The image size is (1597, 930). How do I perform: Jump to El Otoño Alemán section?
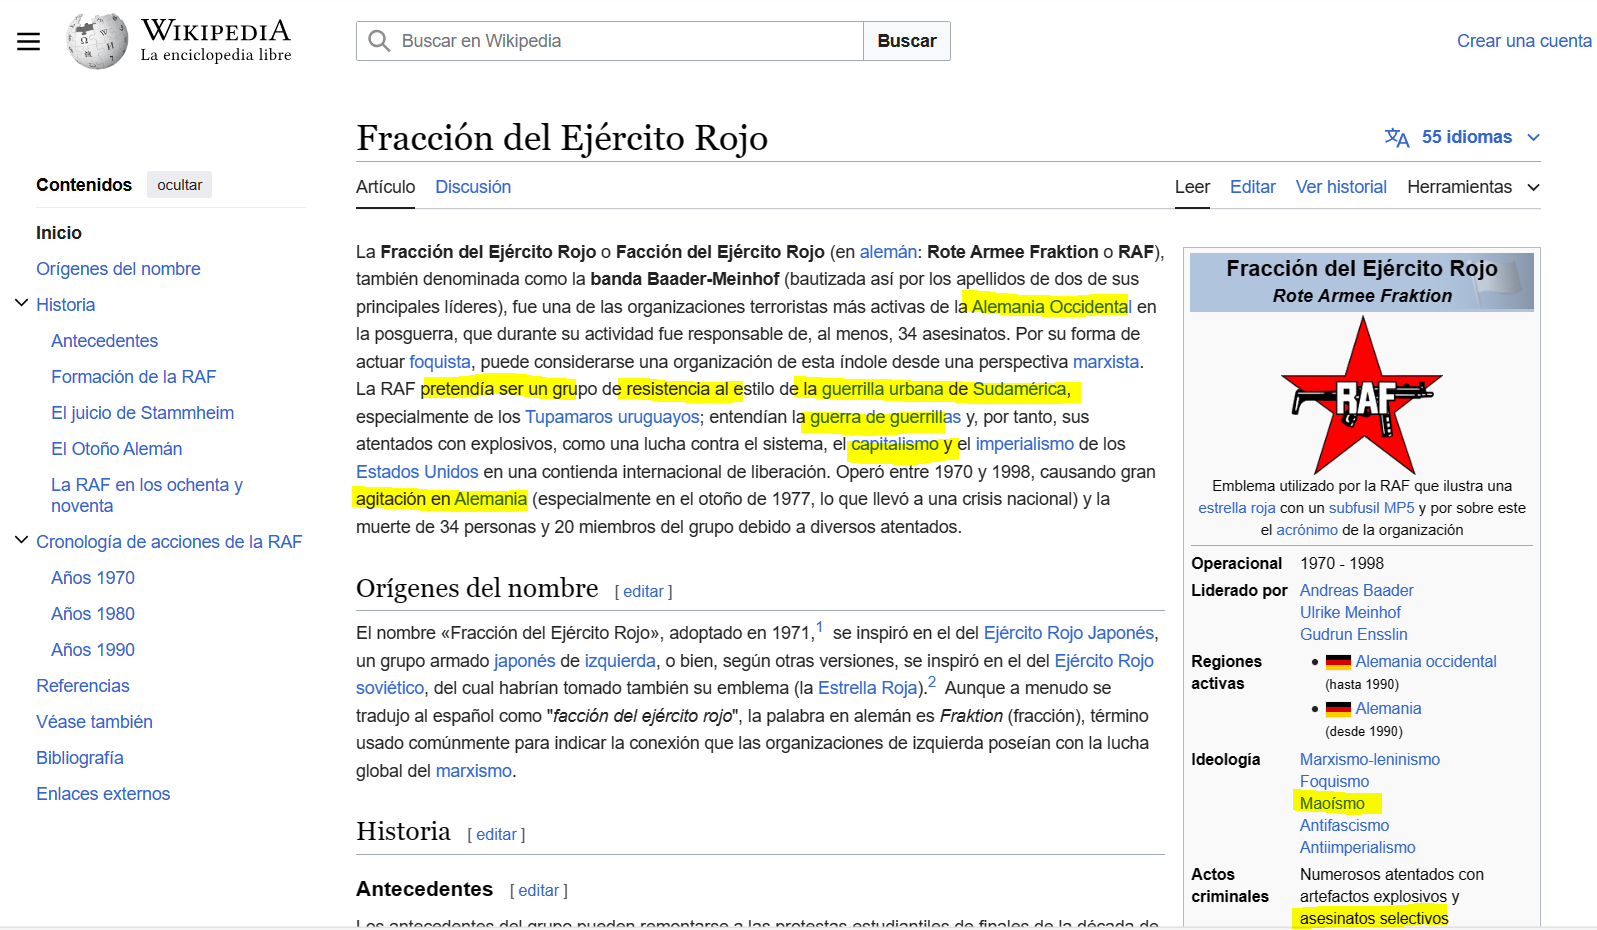click(x=116, y=449)
